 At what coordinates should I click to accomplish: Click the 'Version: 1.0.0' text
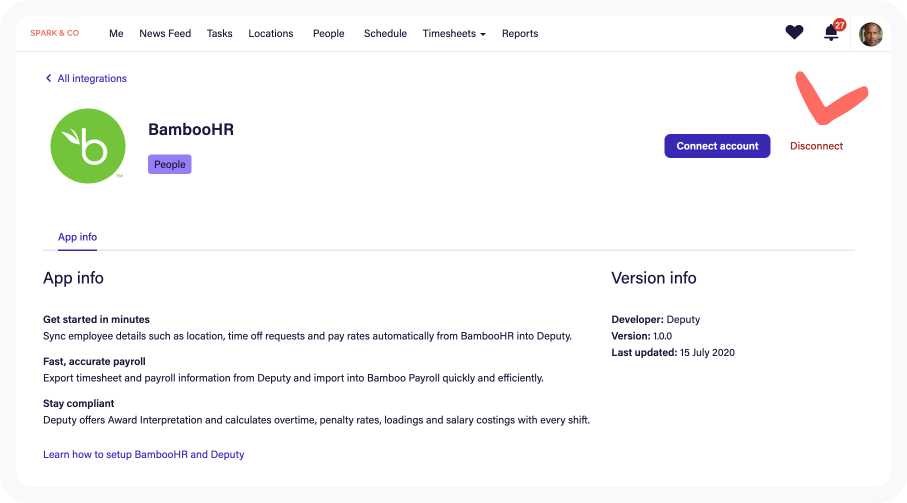641,336
